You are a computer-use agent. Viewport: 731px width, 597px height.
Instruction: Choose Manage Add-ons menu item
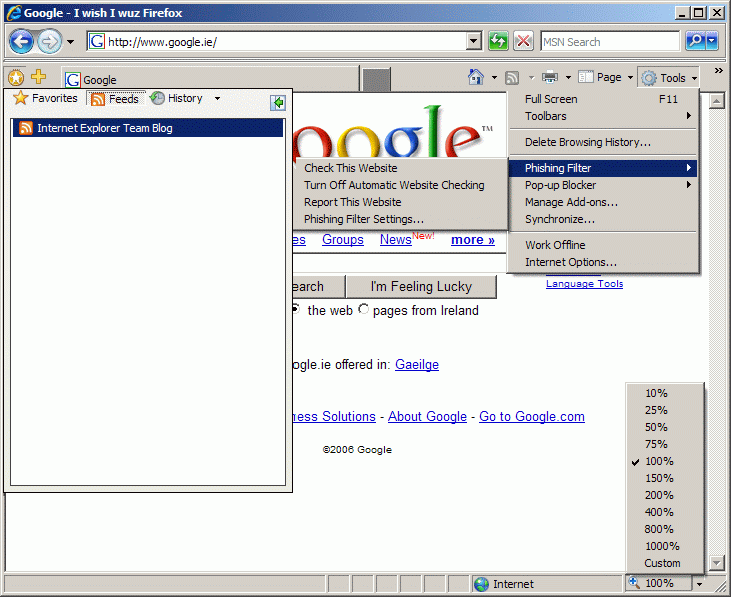click(603, 202)
